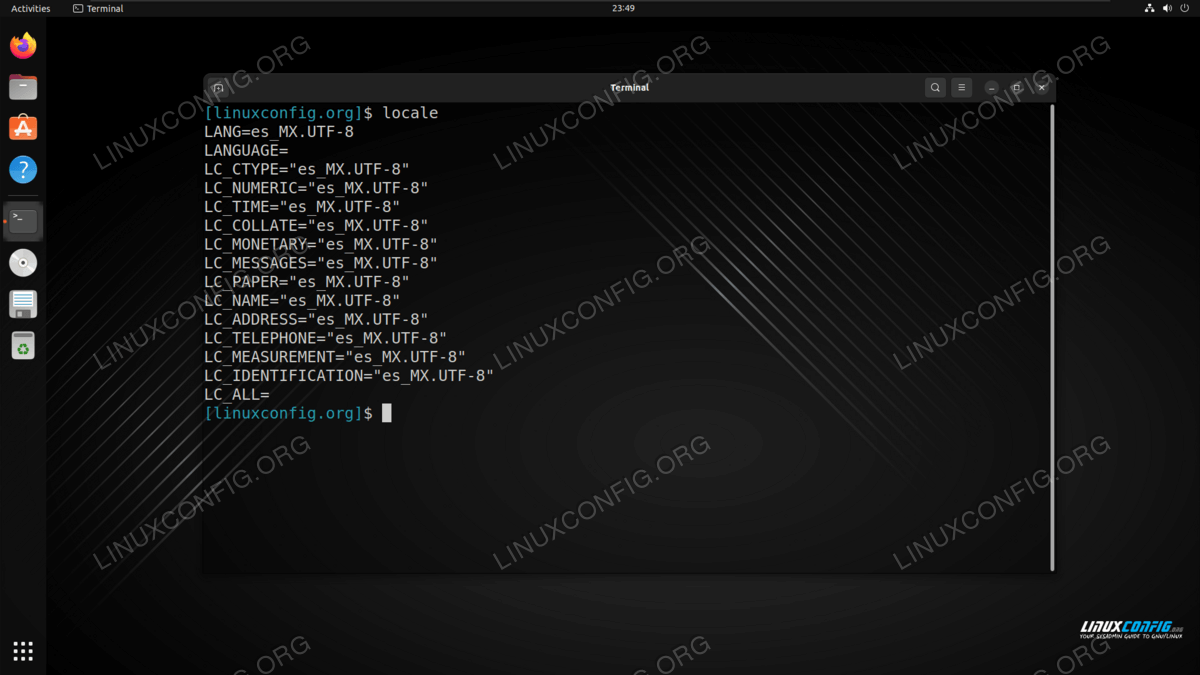Click the LC_CTYPE line
Viewport: 1200px width, 675px height.
click(307, 170)
